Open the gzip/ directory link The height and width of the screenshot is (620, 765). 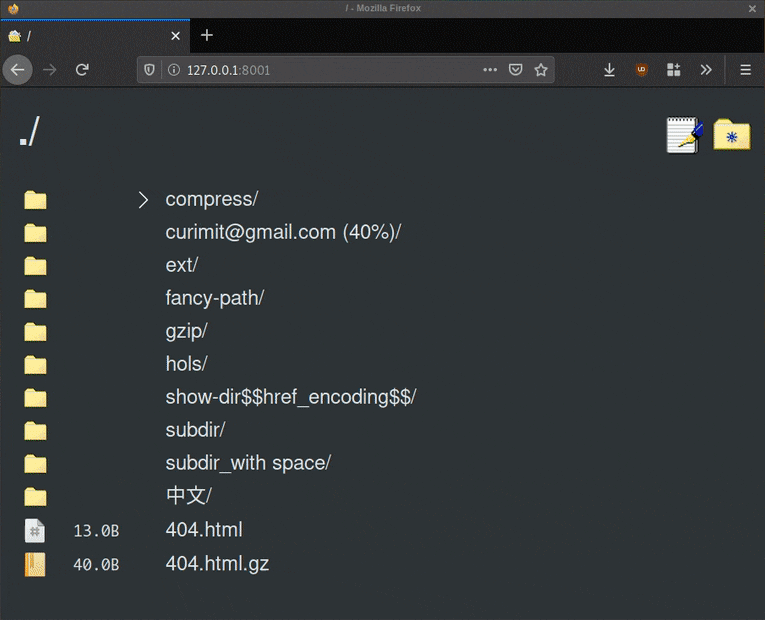click(186, 331)
